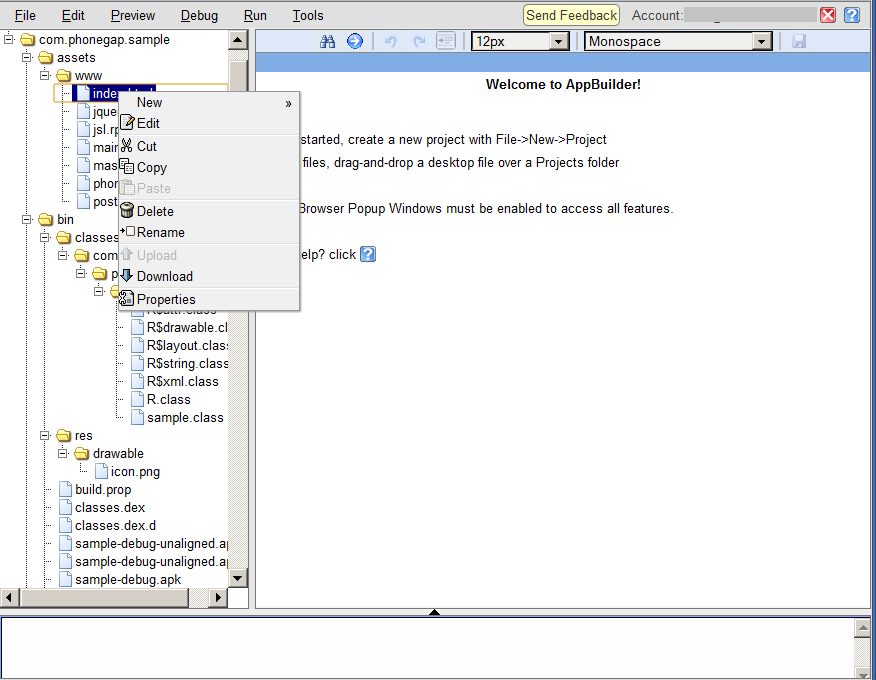The image size is (876, 680).
Task: Click the icon.png file icon
Action: [101, 471]
